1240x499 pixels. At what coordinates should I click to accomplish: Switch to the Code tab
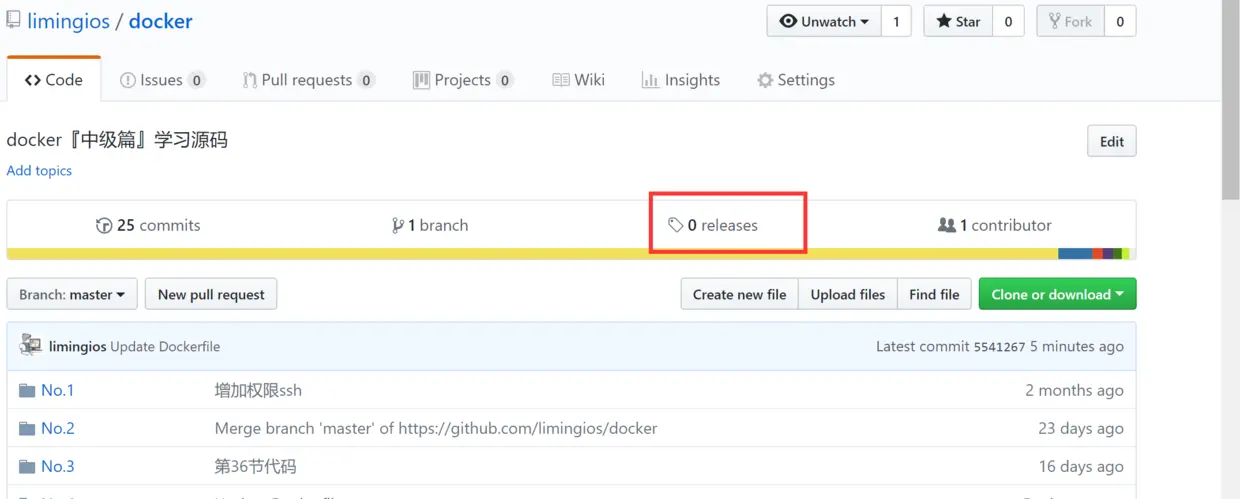tap(54, 80)
